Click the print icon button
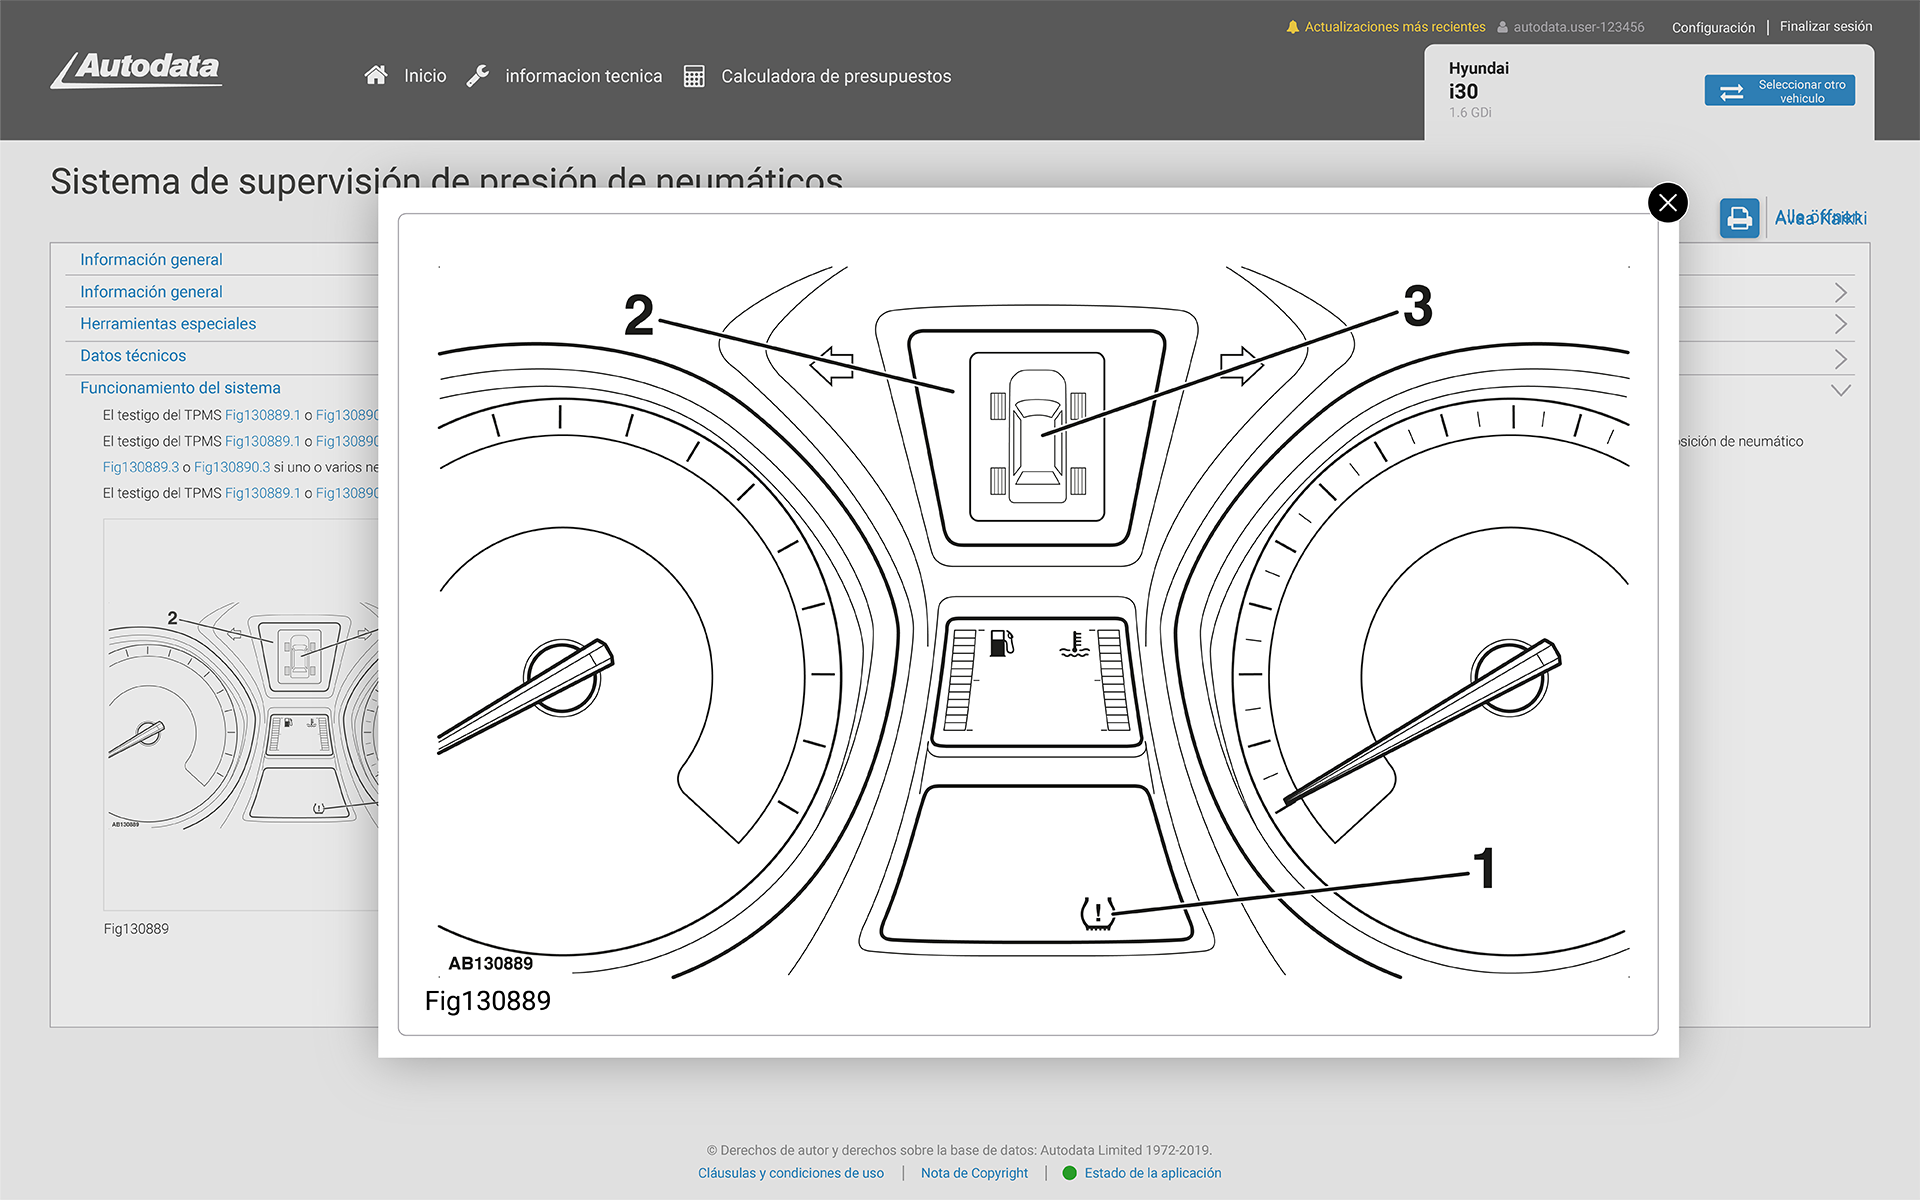 click(1739, 217)
